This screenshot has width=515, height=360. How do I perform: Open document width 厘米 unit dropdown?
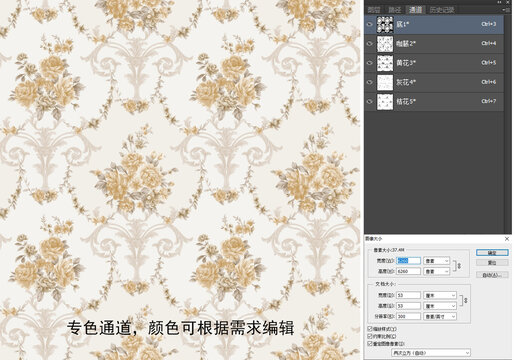click(x=440, y=295)
